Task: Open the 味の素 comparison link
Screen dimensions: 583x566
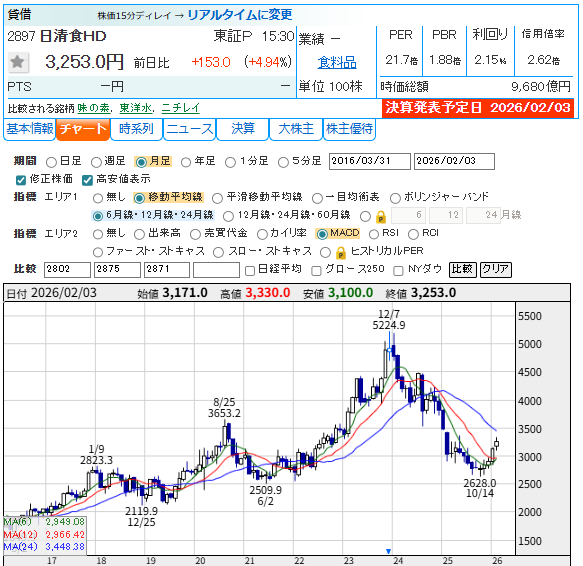Action: [x=93, y=108]
